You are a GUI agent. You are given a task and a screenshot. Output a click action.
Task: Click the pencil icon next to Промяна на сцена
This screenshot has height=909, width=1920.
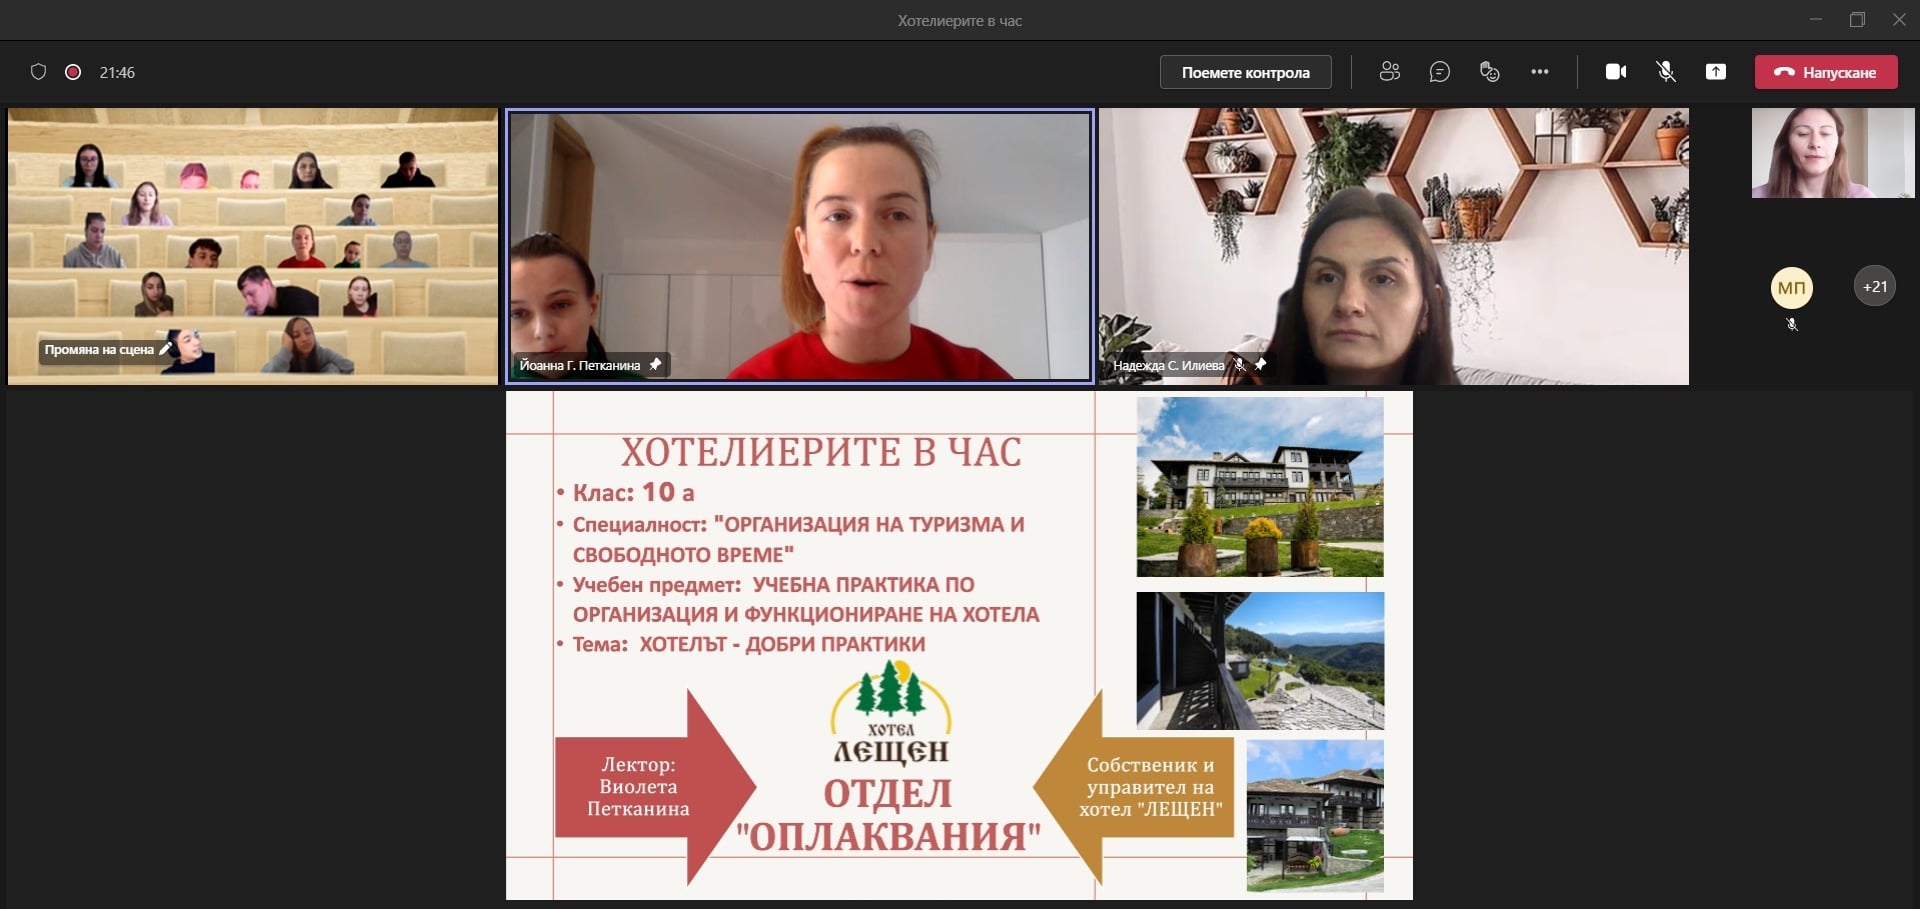(166, 349)
